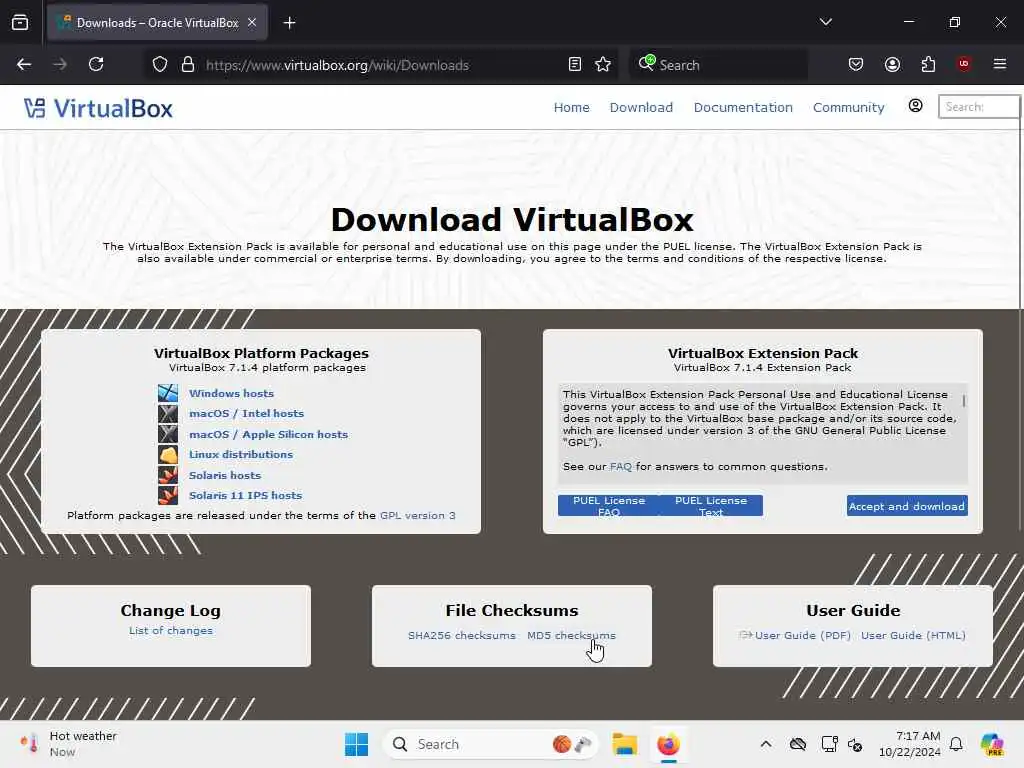Open the Linux distributions link

tap(240, 455)
